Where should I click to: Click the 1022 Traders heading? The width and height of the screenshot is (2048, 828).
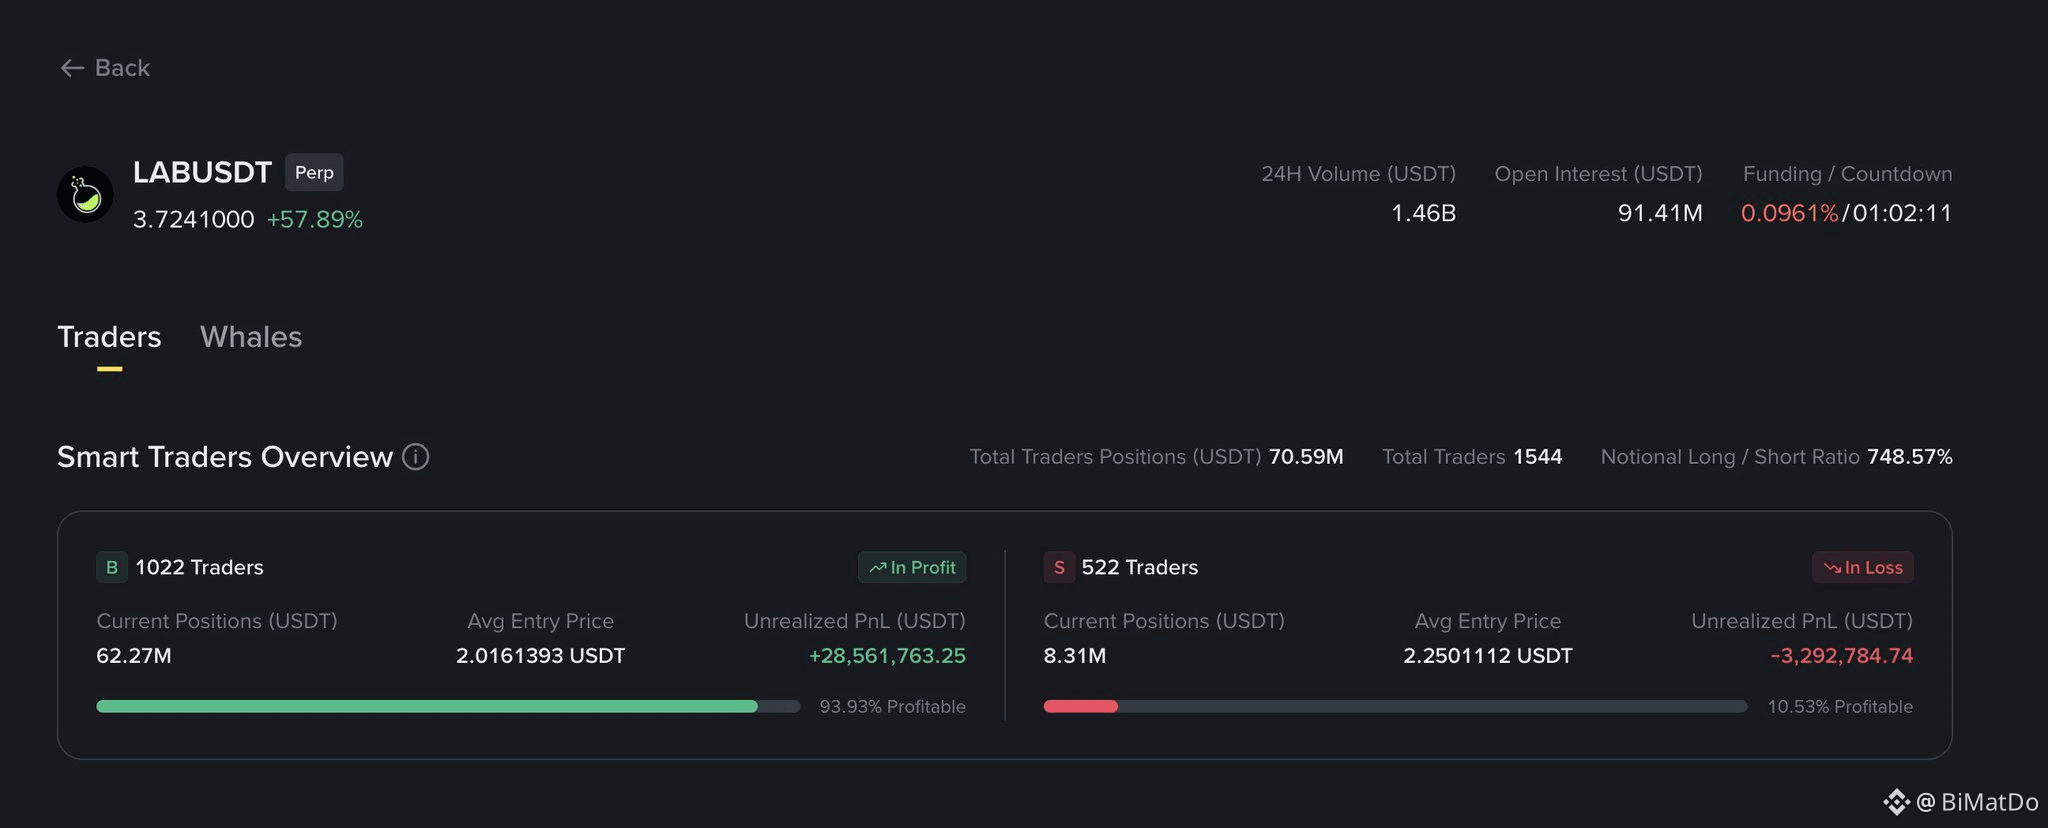click(x=199, y=568)
